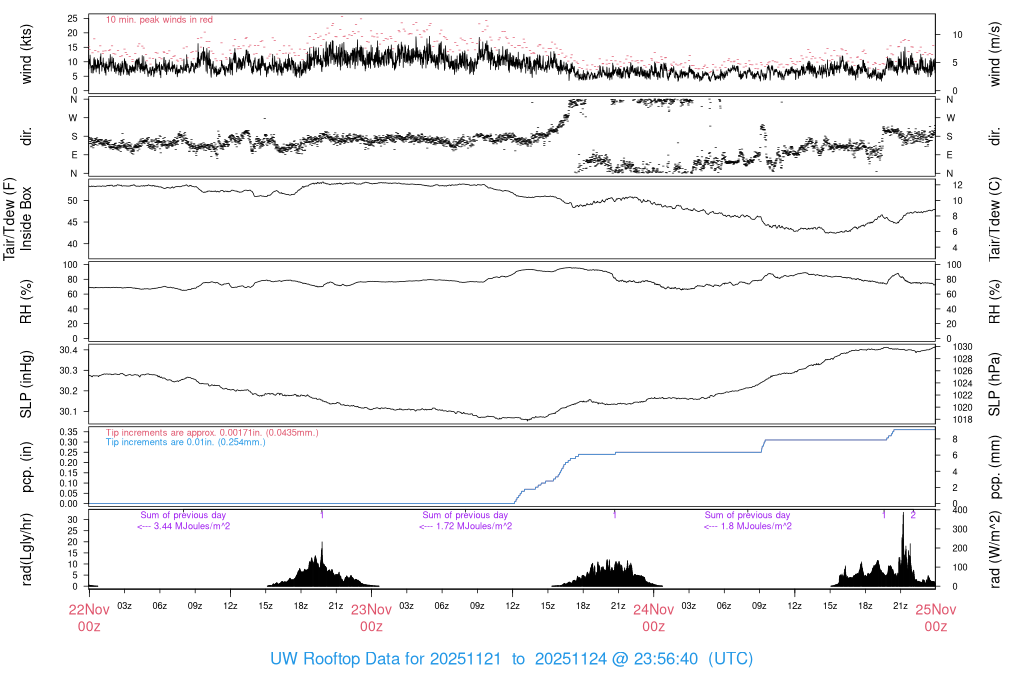The height and width of the screenshot is (700, 1024).
Task: Click the left 'dir.' axis label
Action: [x=26, y=136]
